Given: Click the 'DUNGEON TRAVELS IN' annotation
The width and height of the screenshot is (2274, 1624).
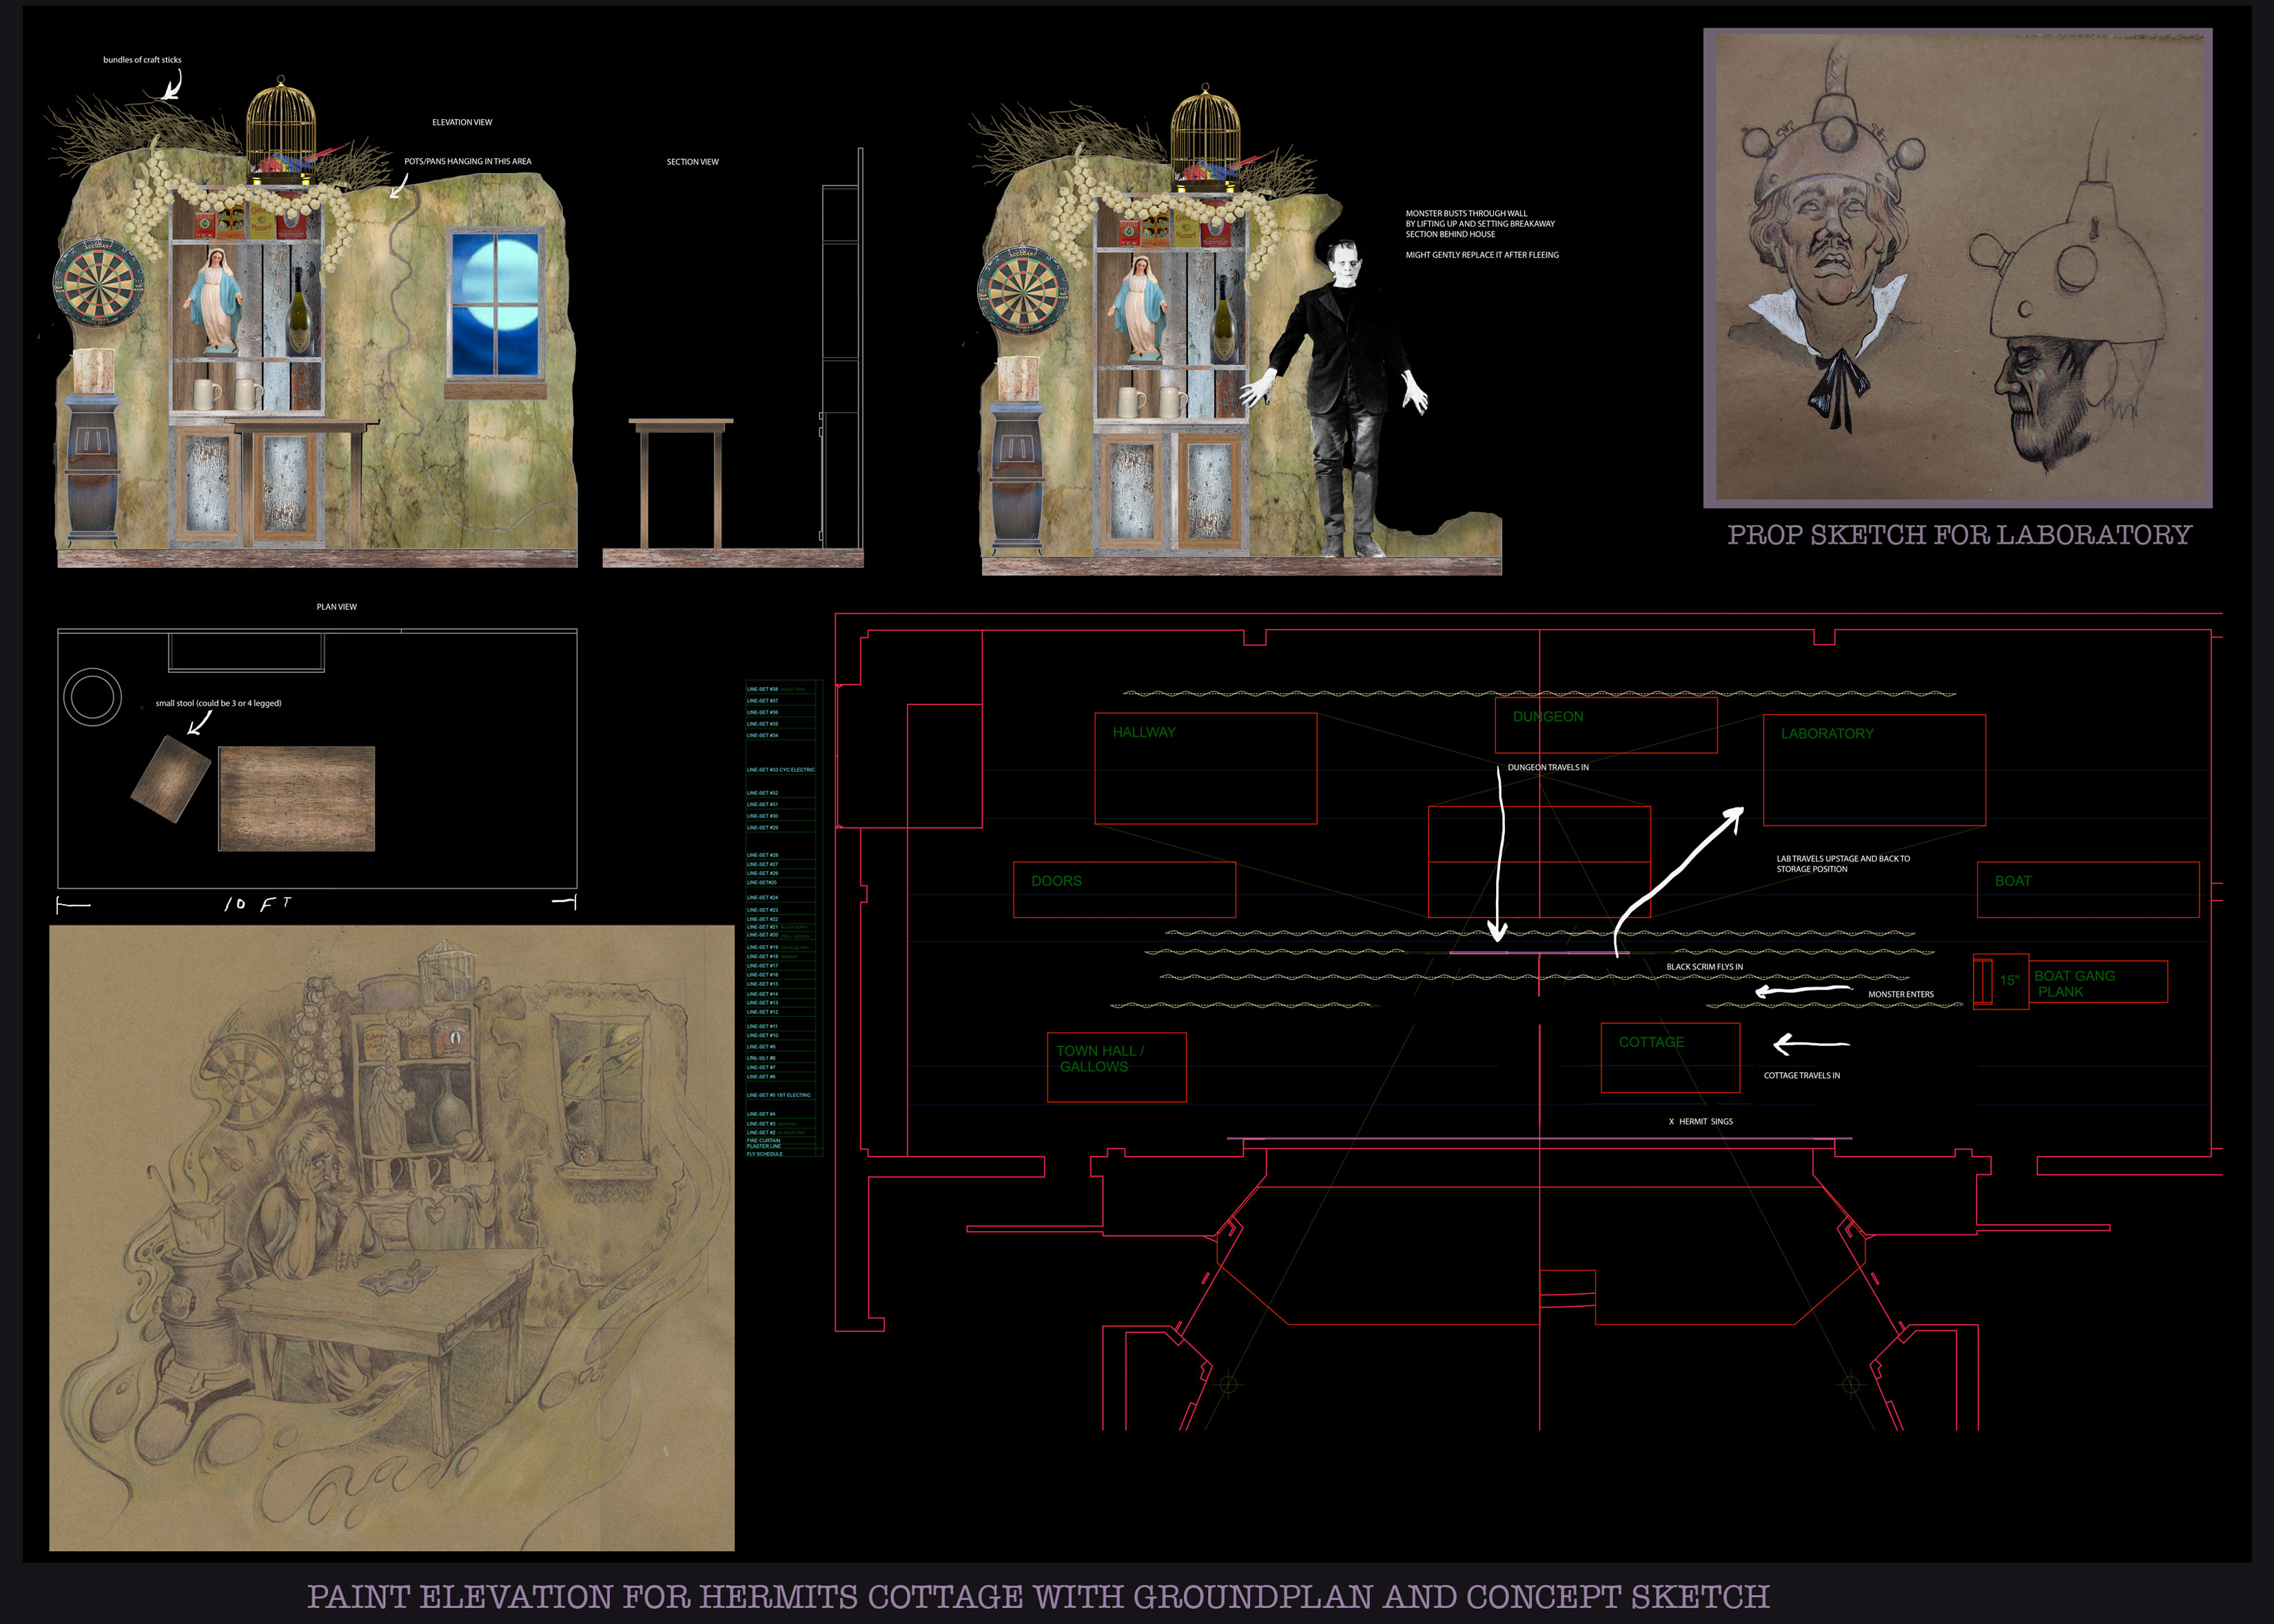Looking at the screenshot, I should click(x=1548, y=767).
